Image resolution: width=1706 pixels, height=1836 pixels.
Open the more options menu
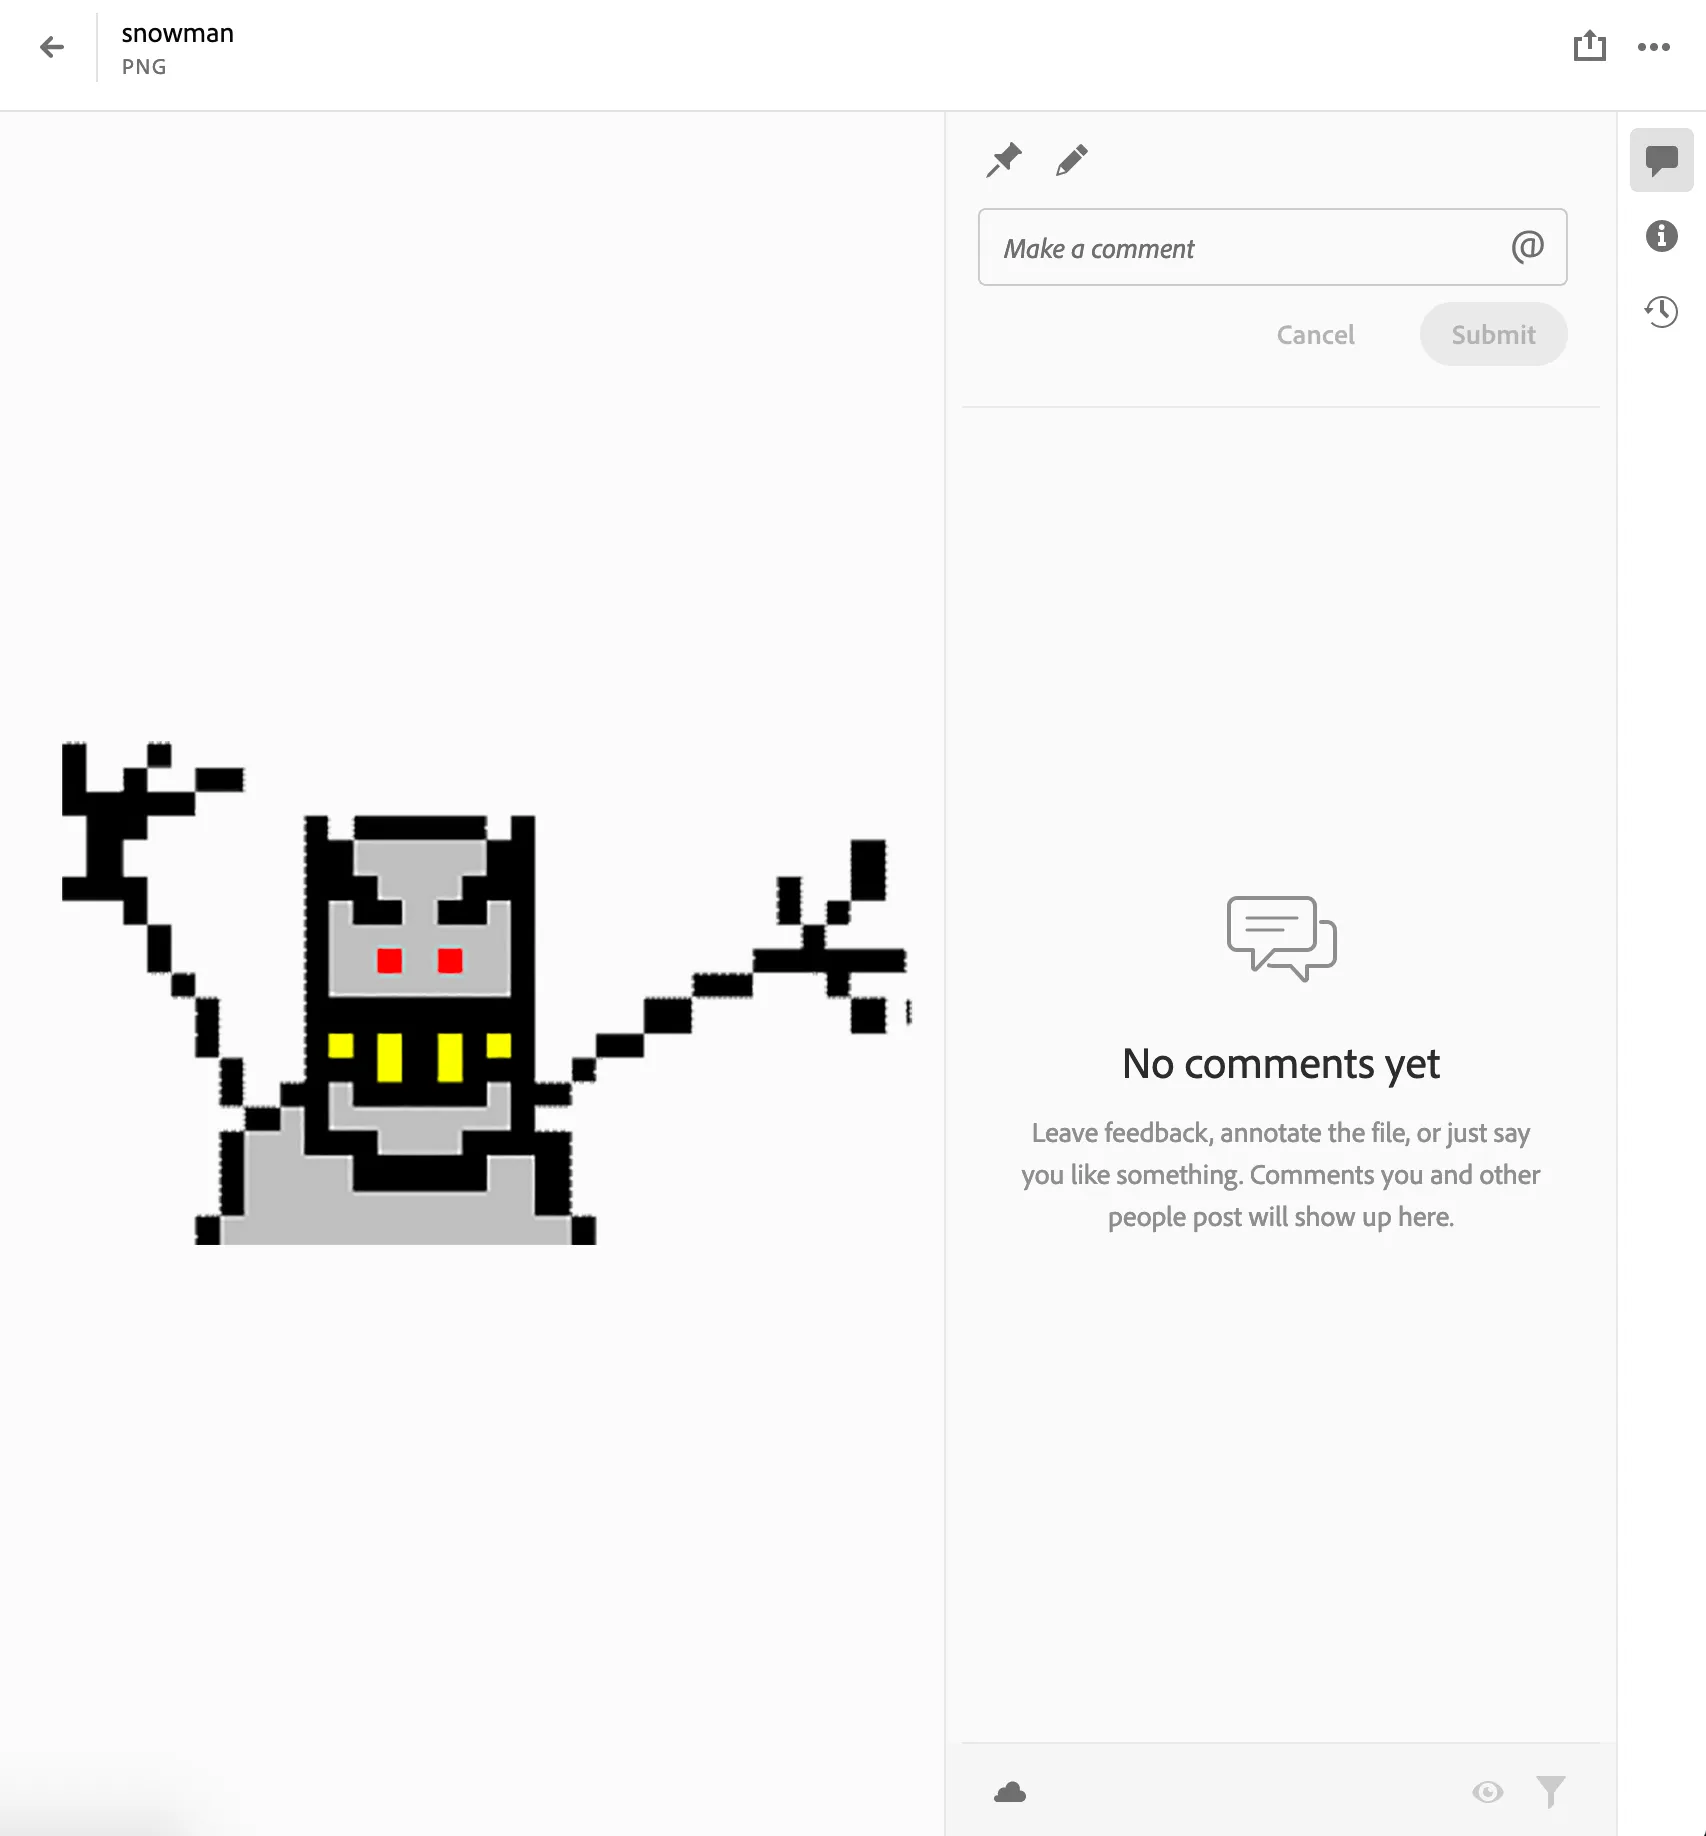pos(1654,46)
